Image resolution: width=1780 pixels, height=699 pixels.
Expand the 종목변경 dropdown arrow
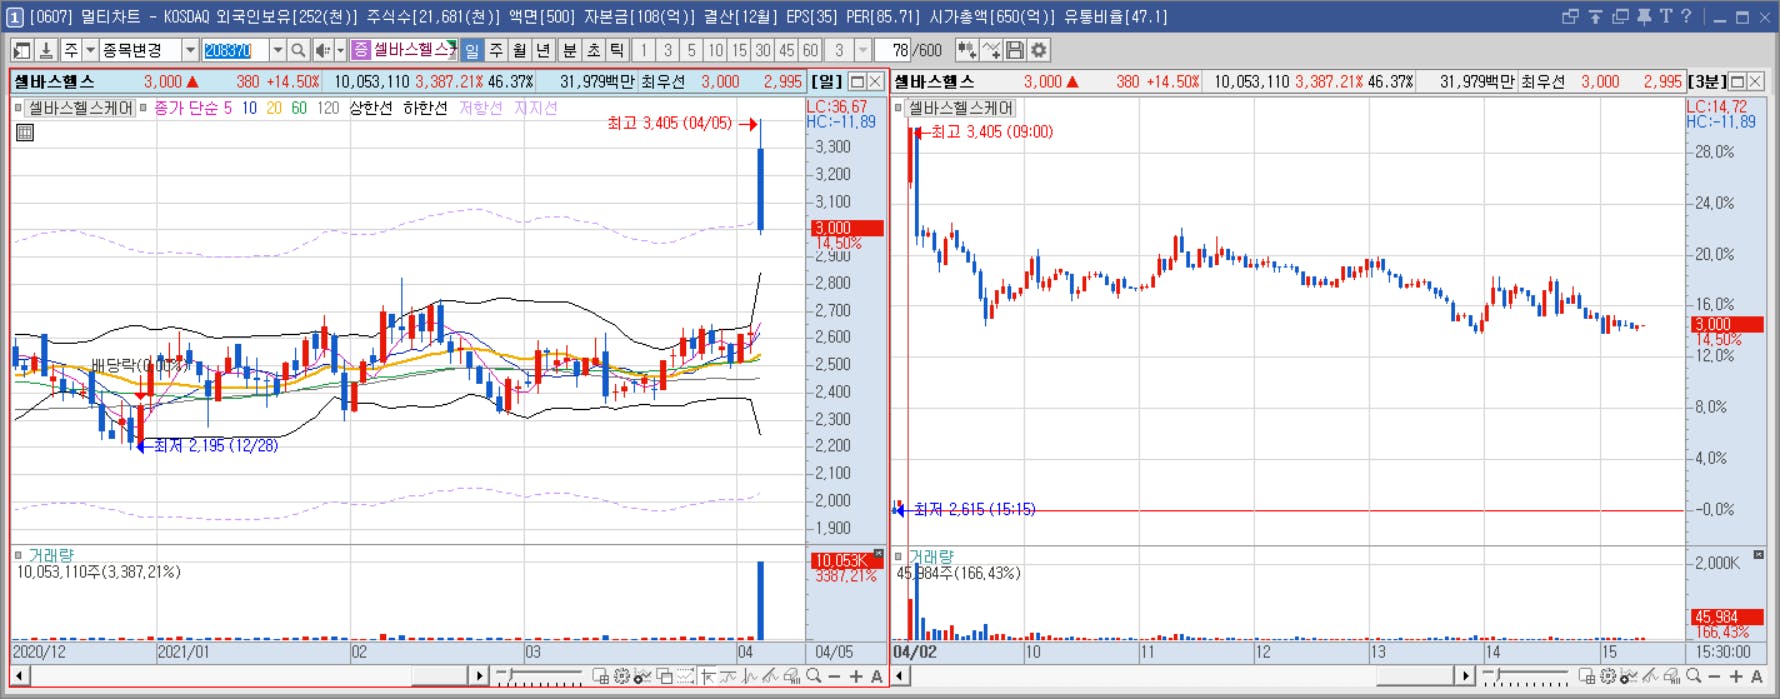[190, 50]
